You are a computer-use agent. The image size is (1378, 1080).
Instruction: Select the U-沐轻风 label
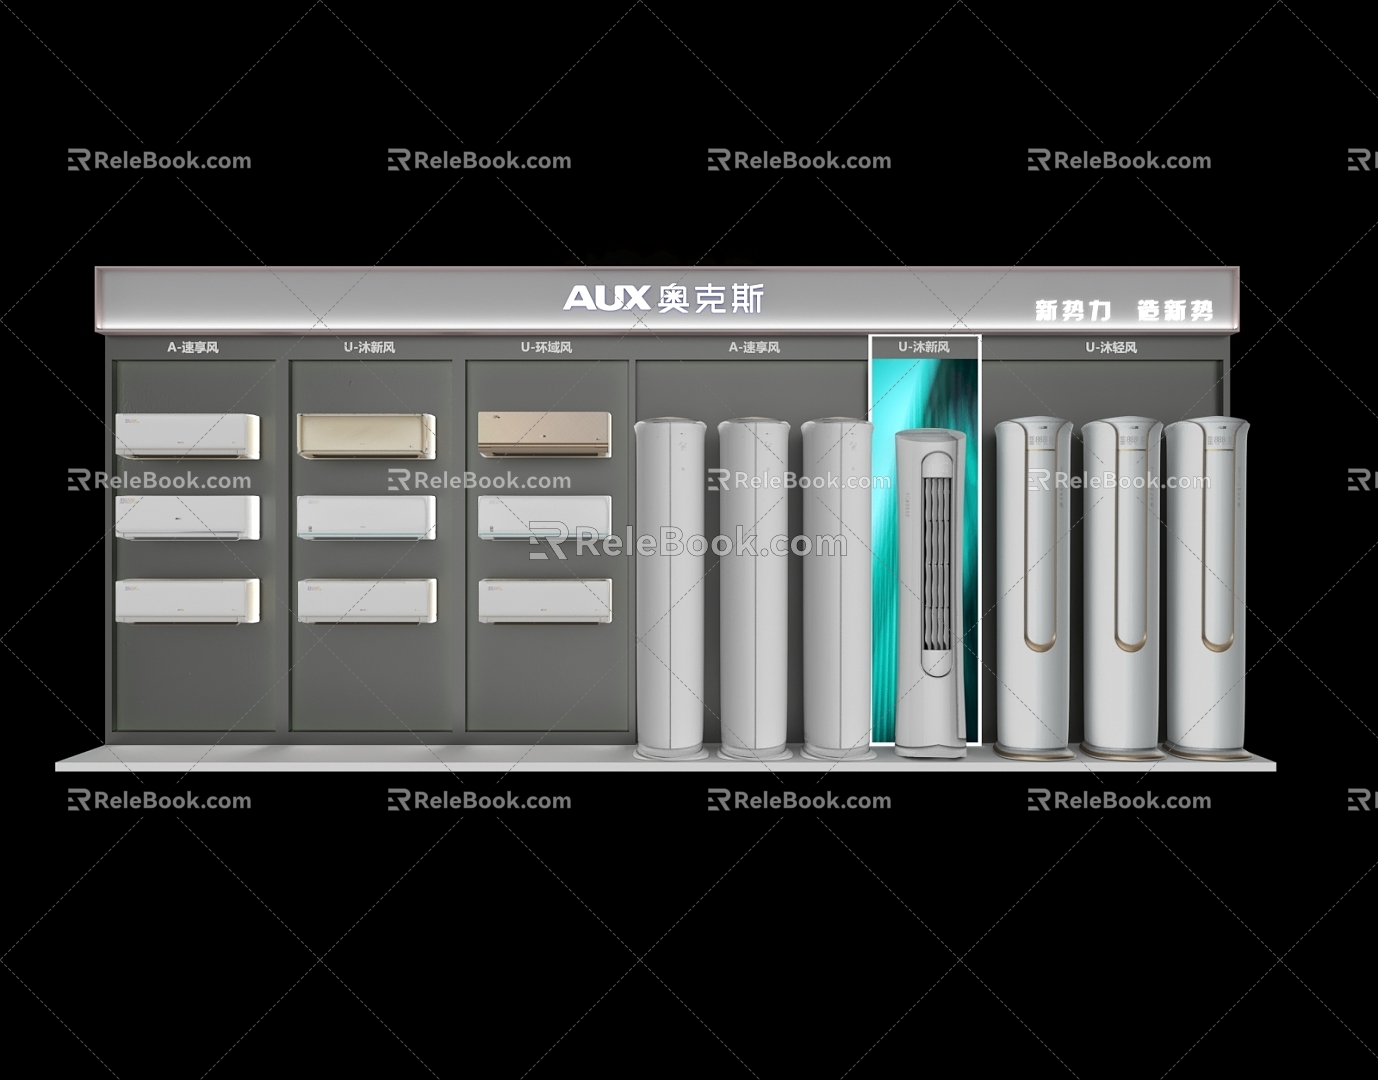1111,348
